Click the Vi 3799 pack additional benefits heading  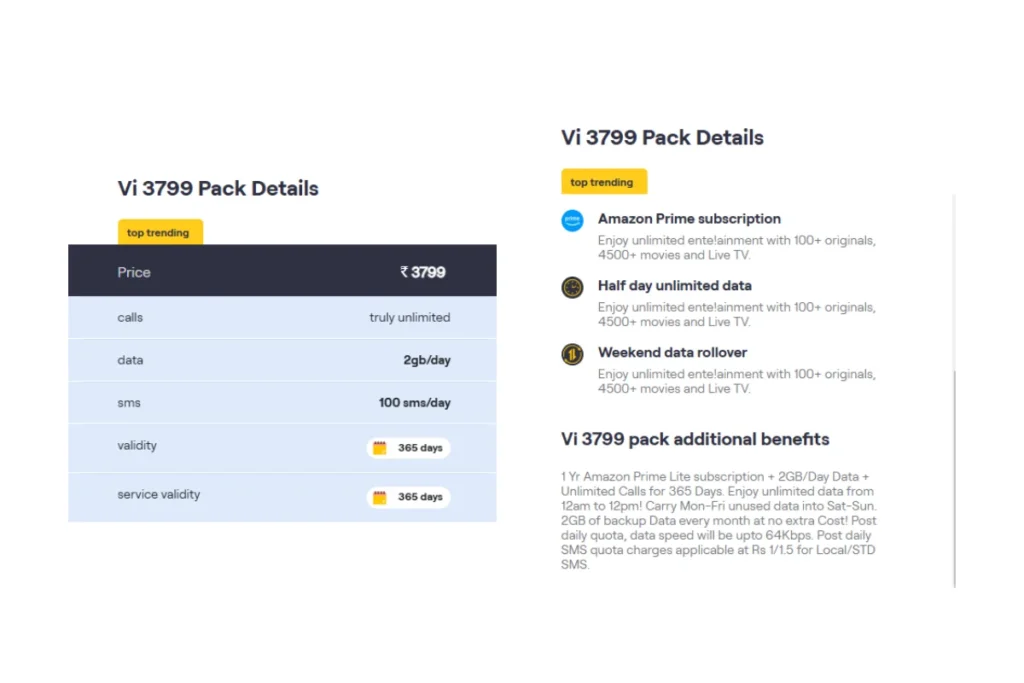[x=695, y=439]
